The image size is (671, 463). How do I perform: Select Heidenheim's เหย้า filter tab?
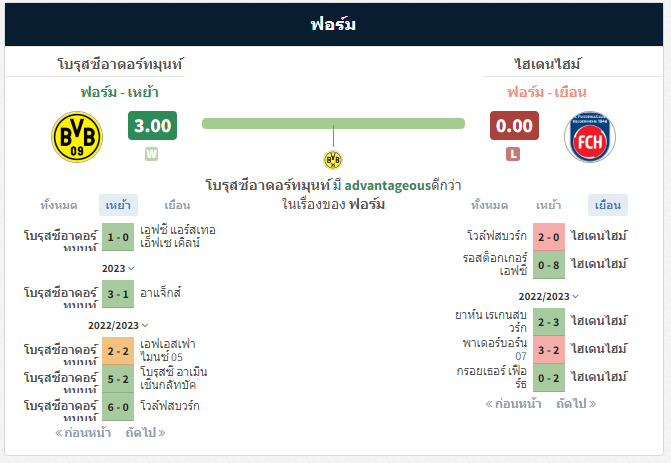click(x=549, y=205)
